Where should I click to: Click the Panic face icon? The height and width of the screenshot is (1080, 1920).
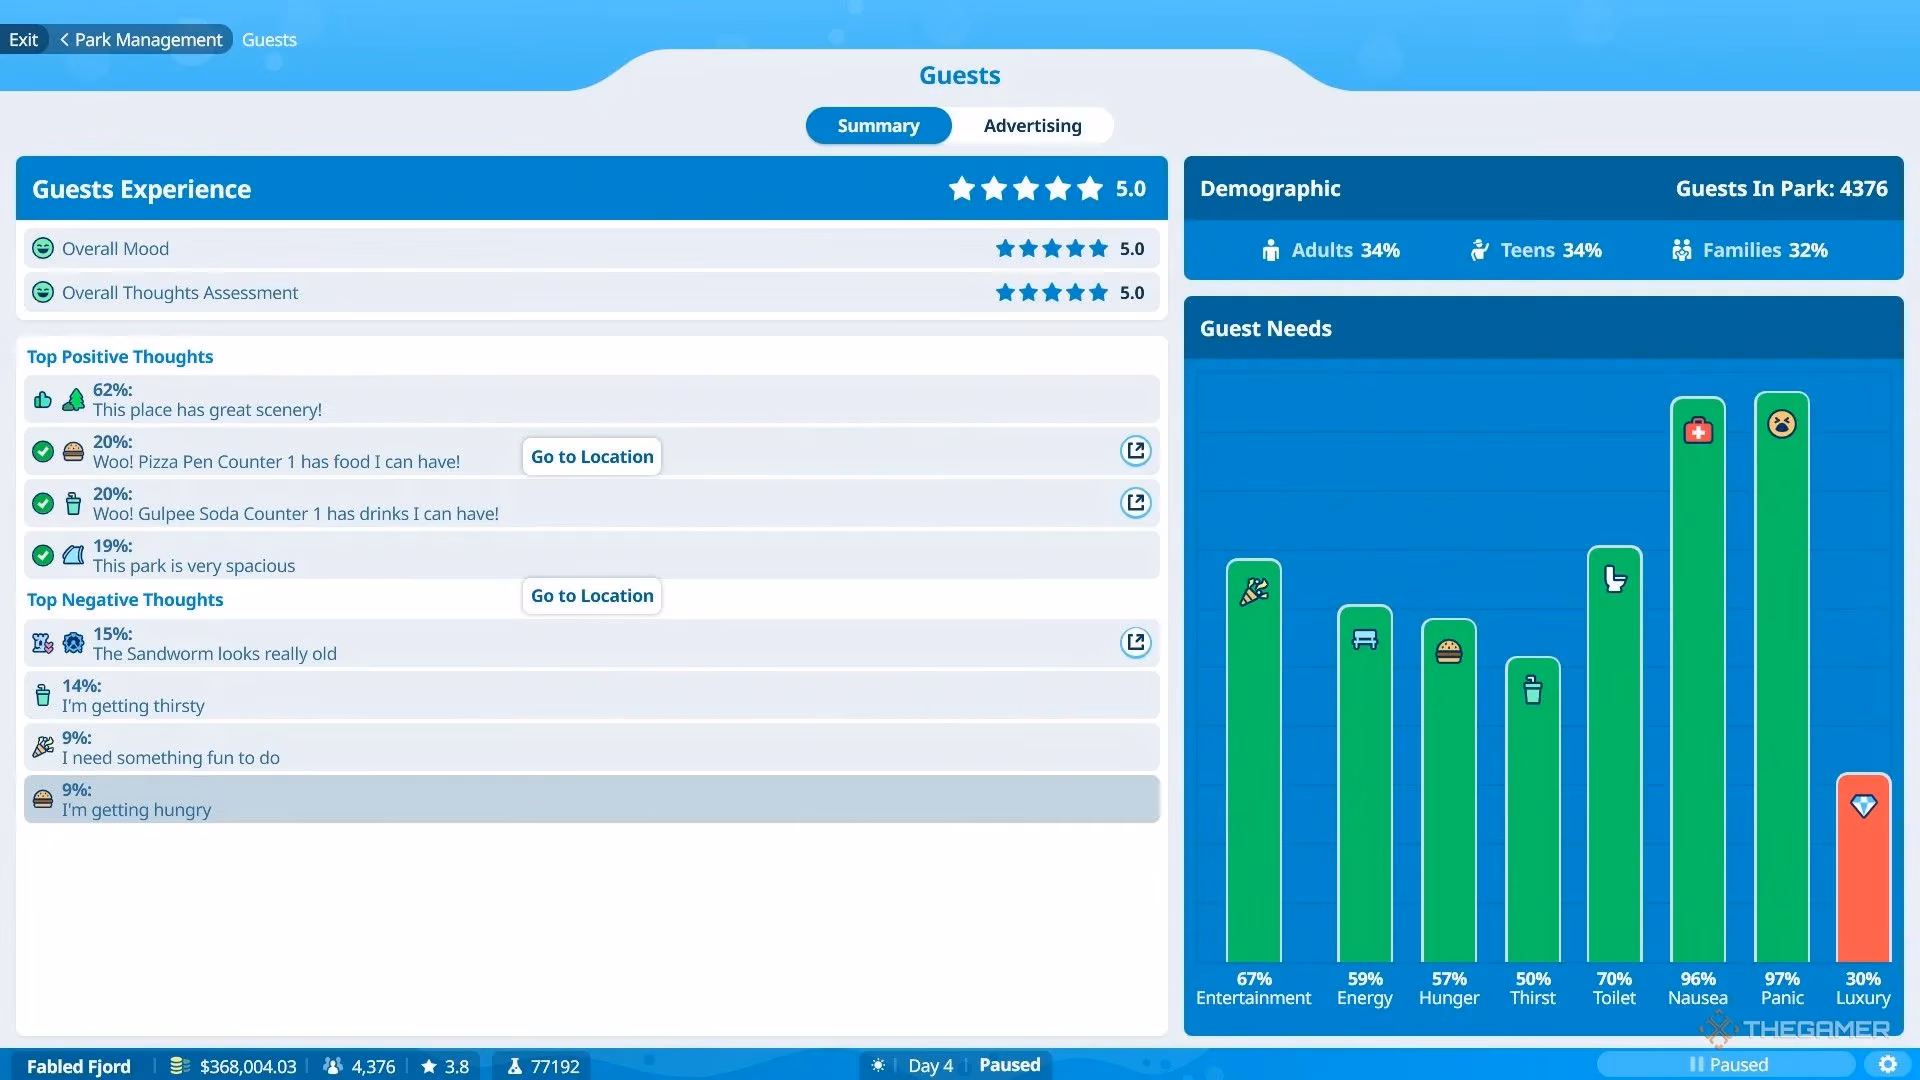1781,424
